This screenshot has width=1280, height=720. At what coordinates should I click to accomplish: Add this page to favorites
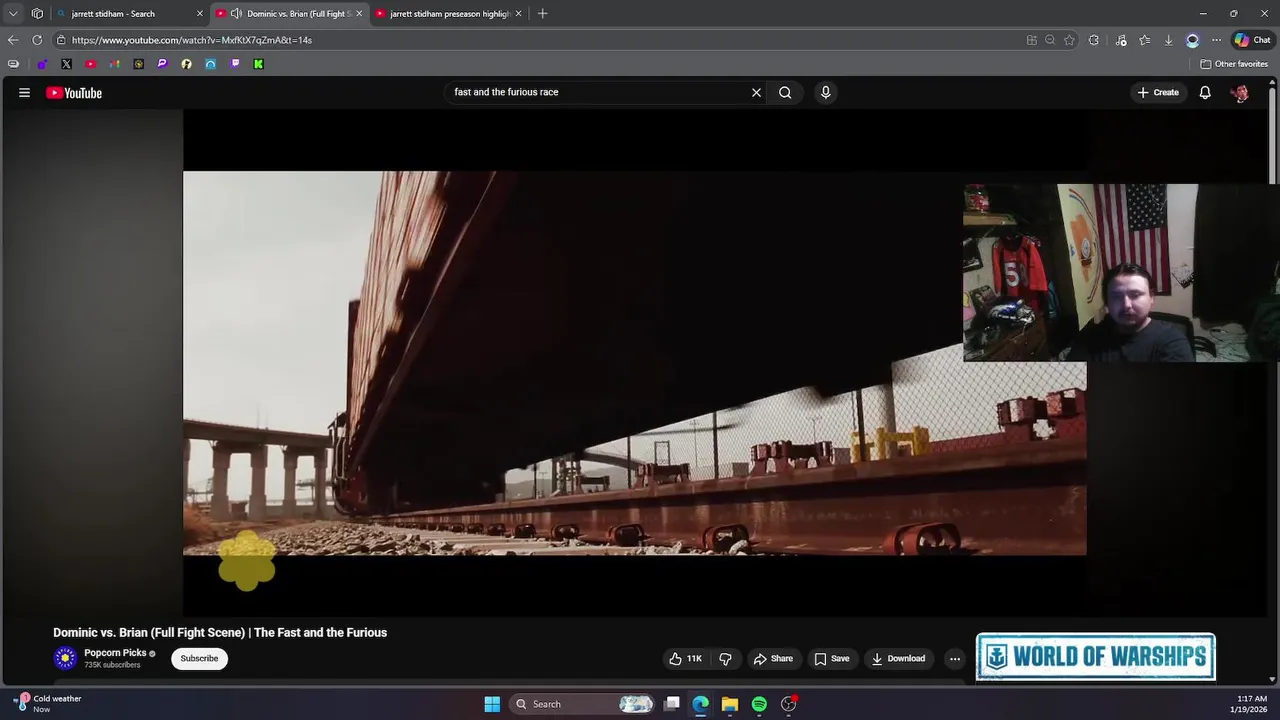(1069, 40)
